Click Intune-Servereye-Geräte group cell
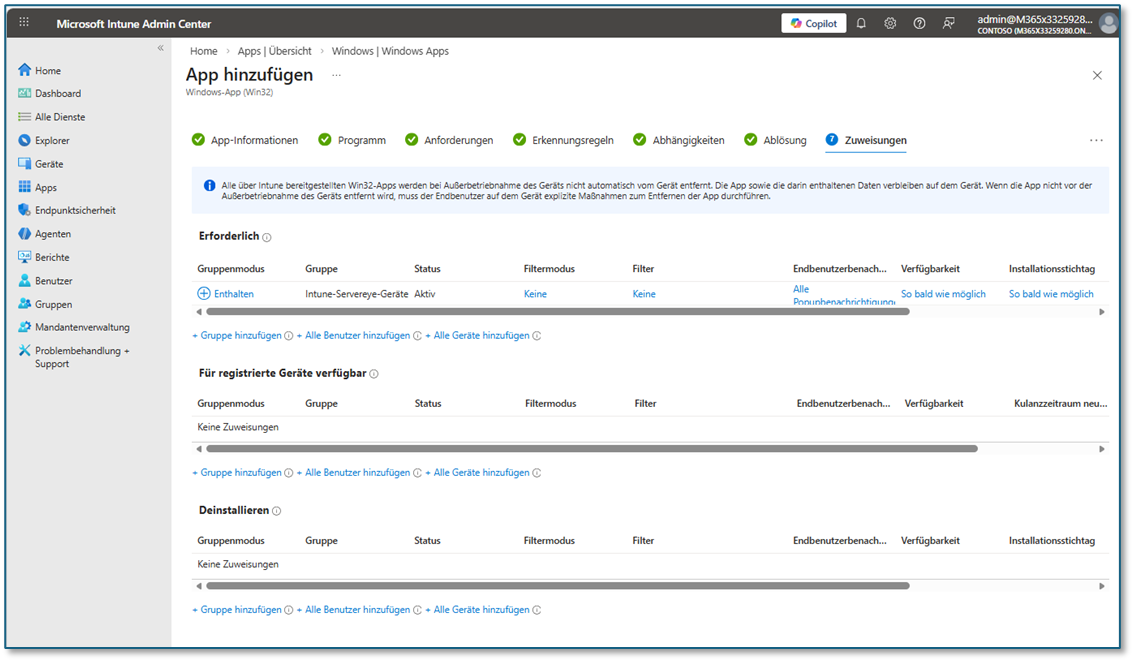 [x=357, y=294]
